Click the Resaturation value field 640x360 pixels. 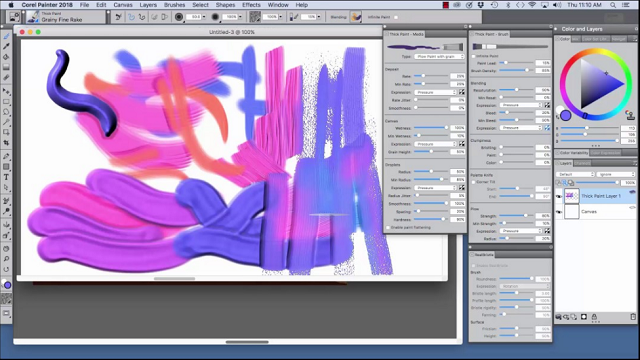coord(543,90)
